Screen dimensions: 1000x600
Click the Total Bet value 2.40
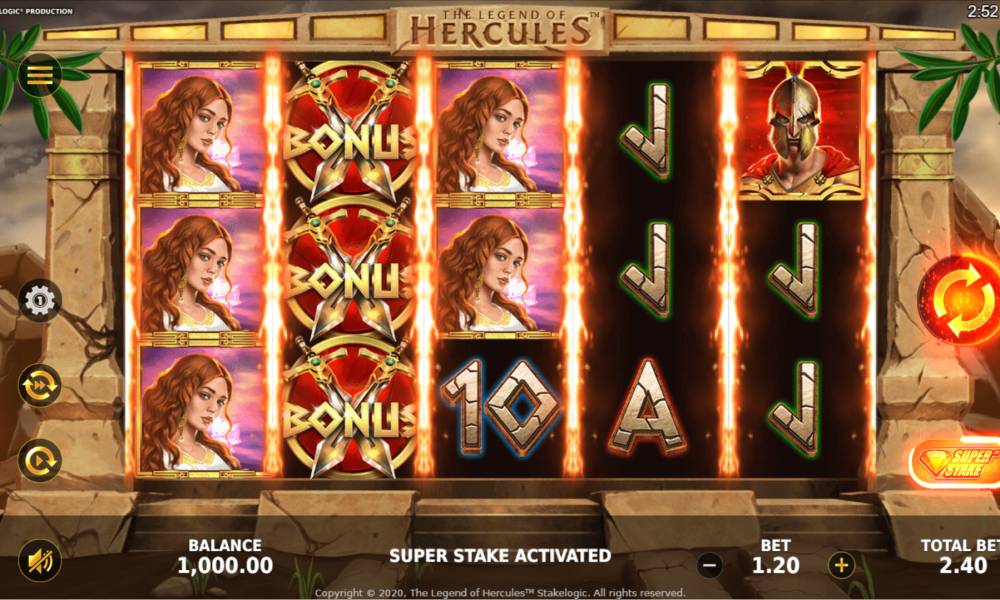tap(964, 566)
